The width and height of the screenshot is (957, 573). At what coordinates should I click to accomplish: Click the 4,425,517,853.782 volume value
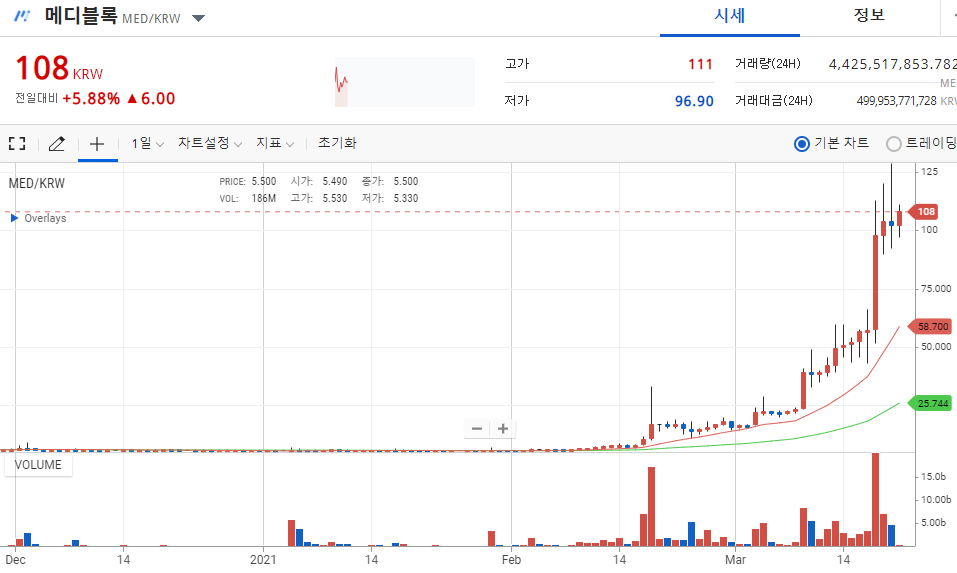pos(892,64)
